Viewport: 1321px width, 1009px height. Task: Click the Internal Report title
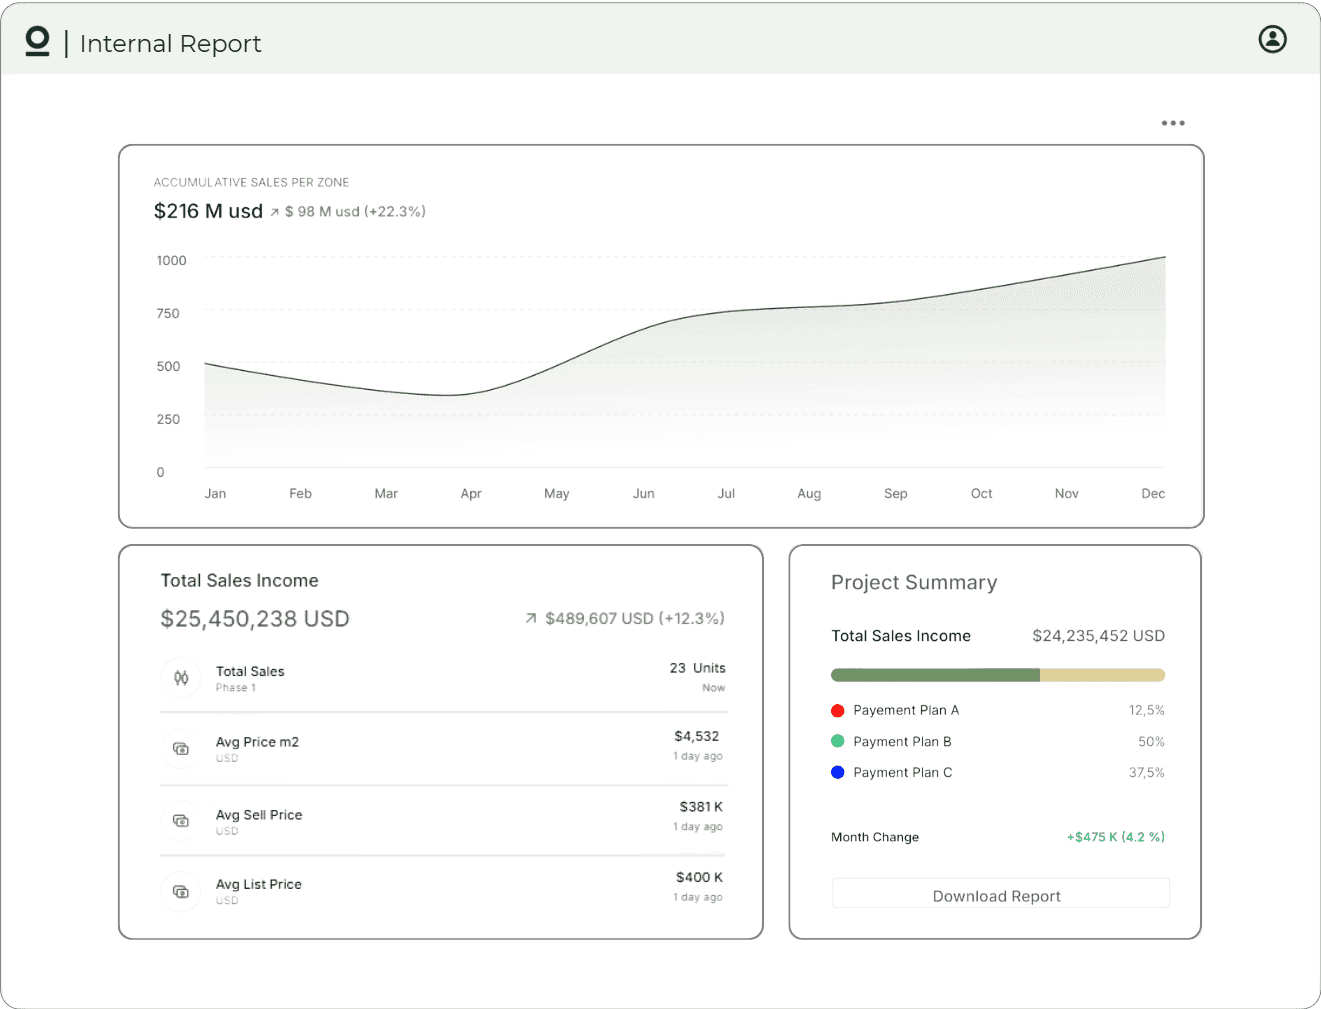[x=170, y=44]
